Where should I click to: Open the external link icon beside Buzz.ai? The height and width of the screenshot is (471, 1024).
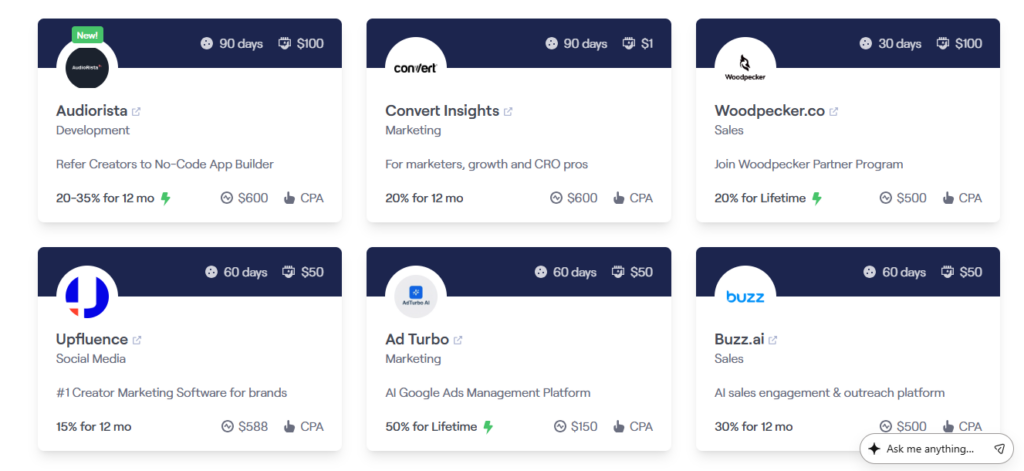(x=773, y=340)
